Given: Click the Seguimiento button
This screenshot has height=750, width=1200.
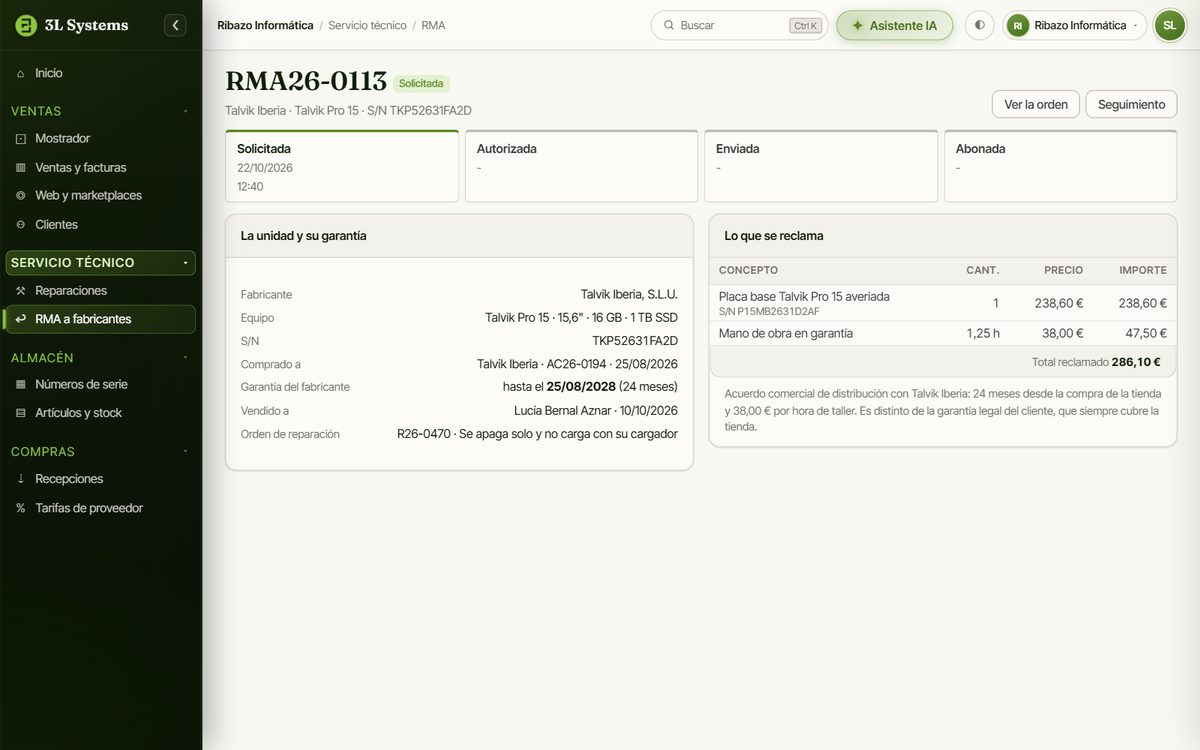Looking at the screenshot, I should coord(1131,104).
